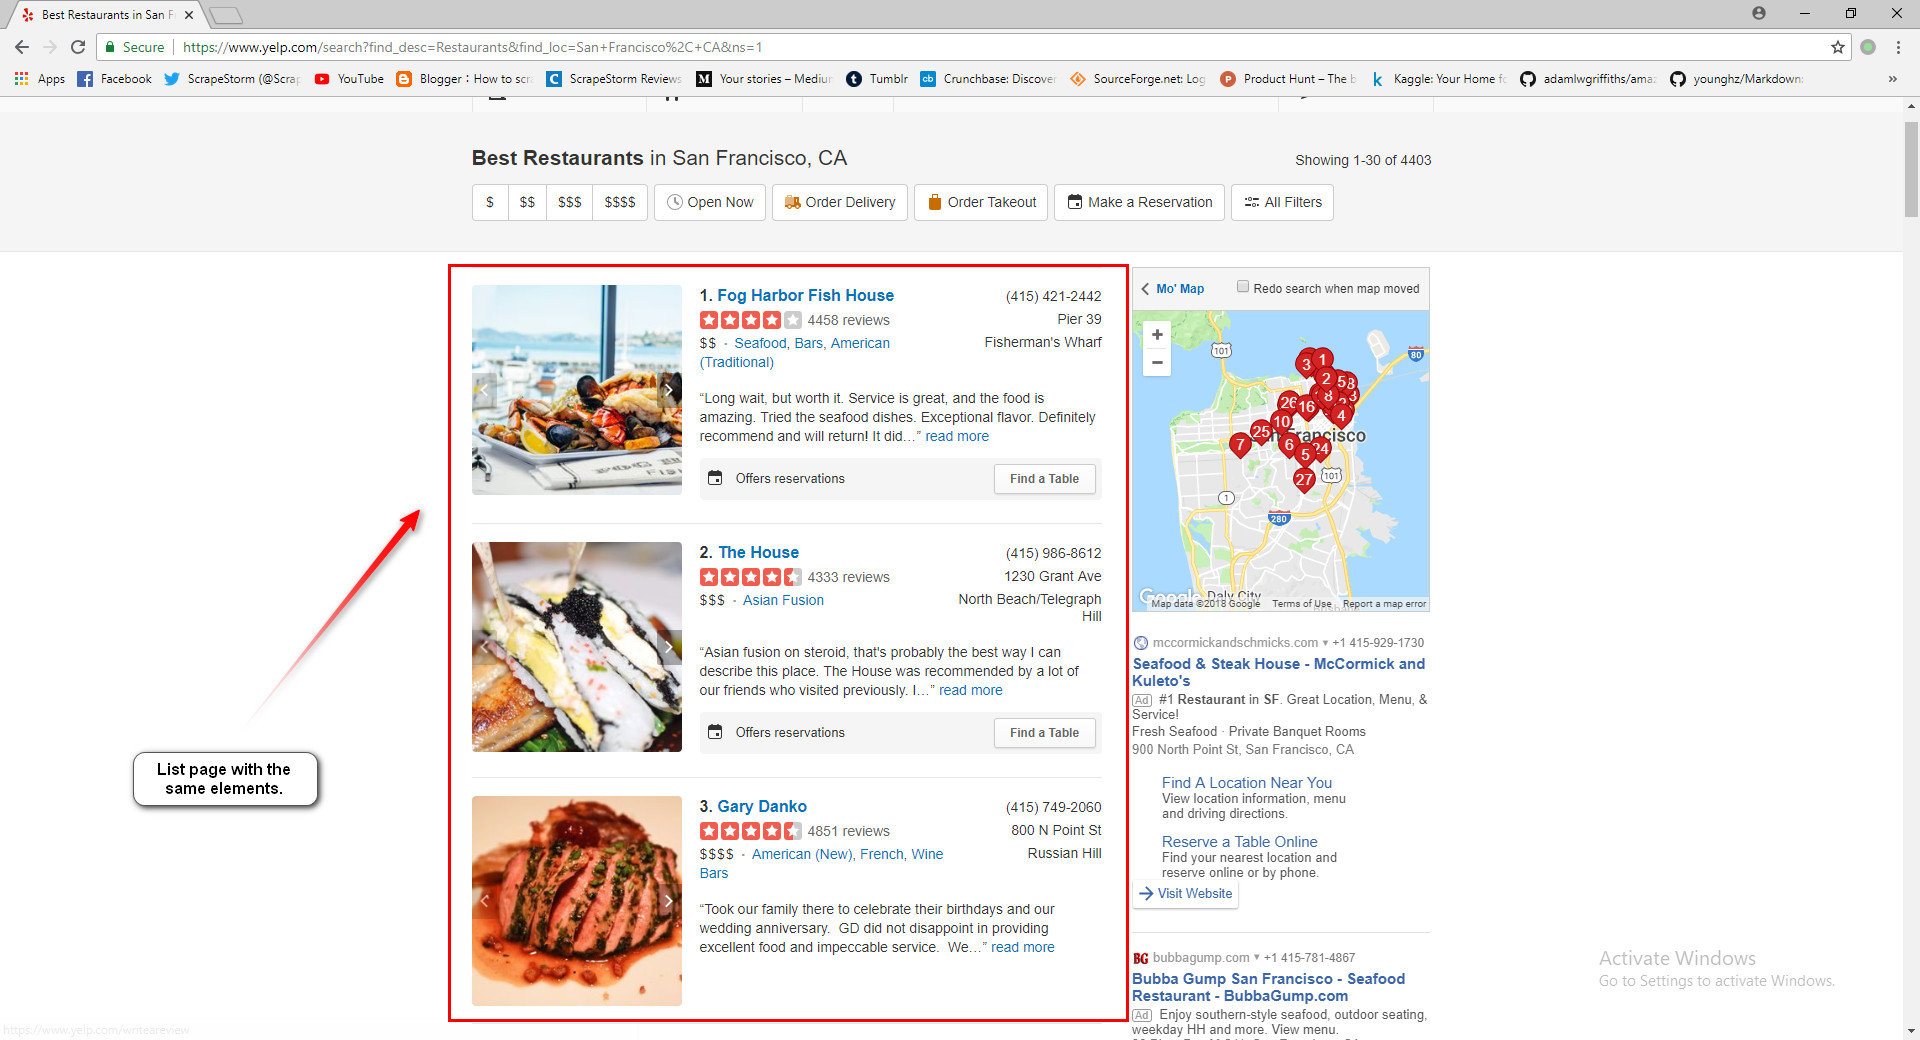Screen dimensions: 1920x1040
Task: Filter by $$ price range
Action: (527, 202)
